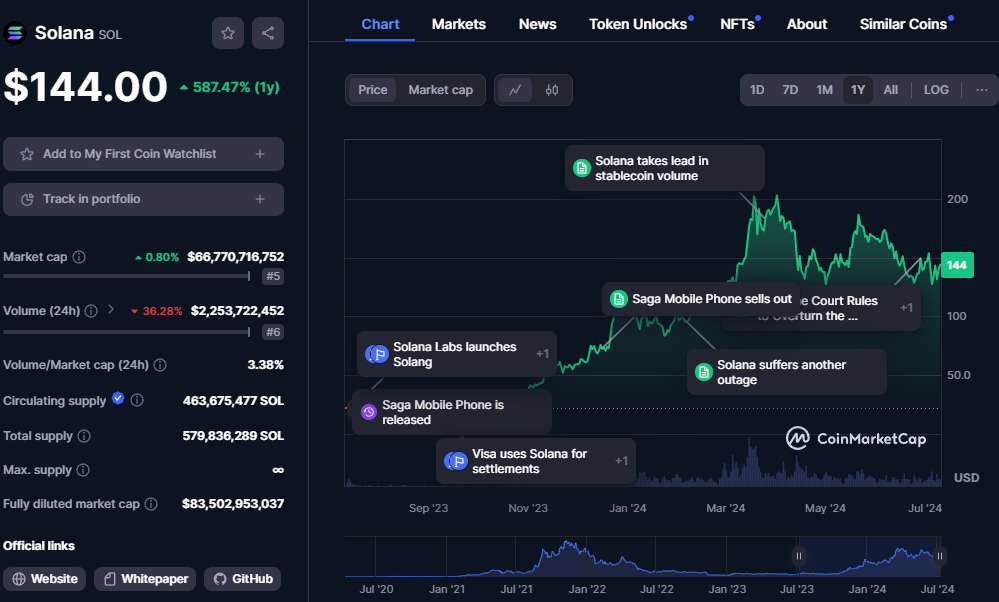Screen dimensions: 999x602
Task: Click left handle of range slider
Action: (798, 556)
